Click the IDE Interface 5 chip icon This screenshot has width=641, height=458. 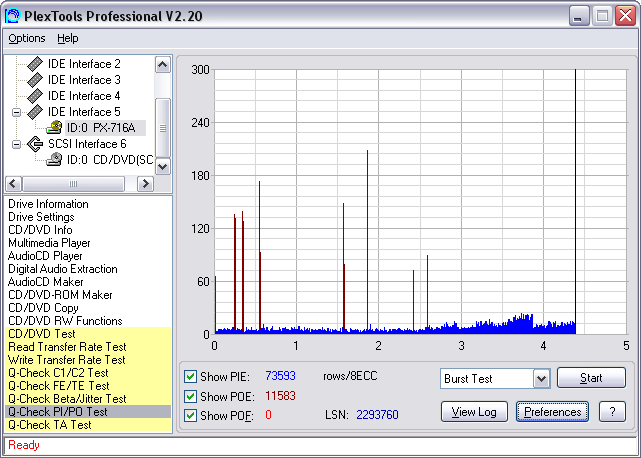(x=35, y=112)
